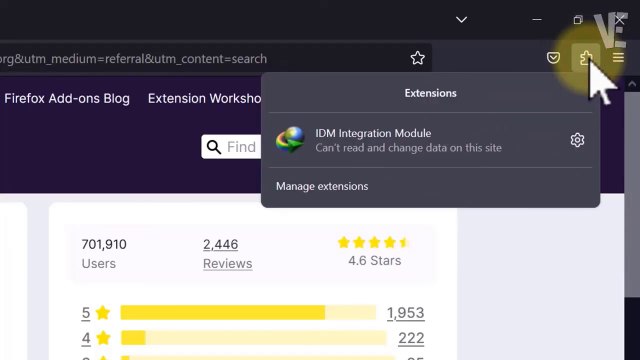The width and height of the screenshot is (640, 360).
Task: Open the Firefox Add-ons Blog link
Action: pos(67,98)
